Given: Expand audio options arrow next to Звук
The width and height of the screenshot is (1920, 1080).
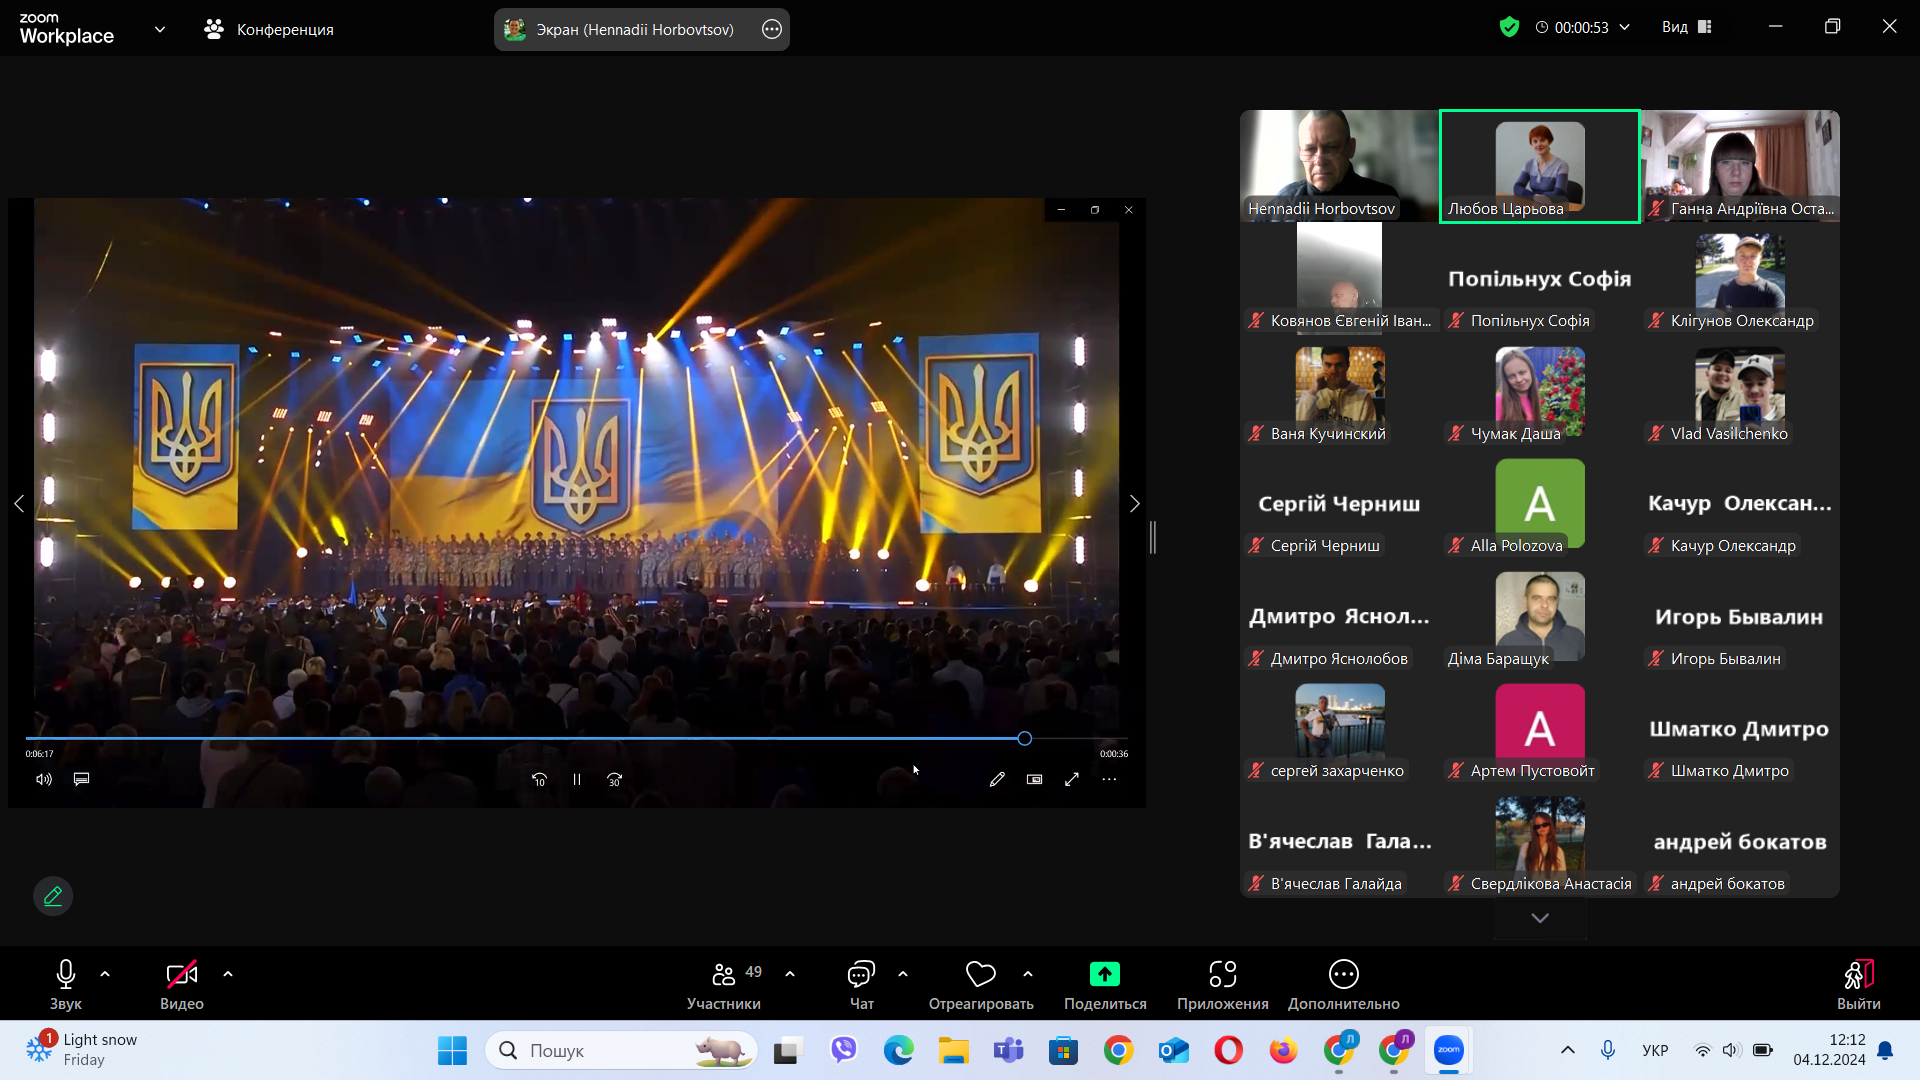Looking at the screenshot, I should [x=105, y=974].
